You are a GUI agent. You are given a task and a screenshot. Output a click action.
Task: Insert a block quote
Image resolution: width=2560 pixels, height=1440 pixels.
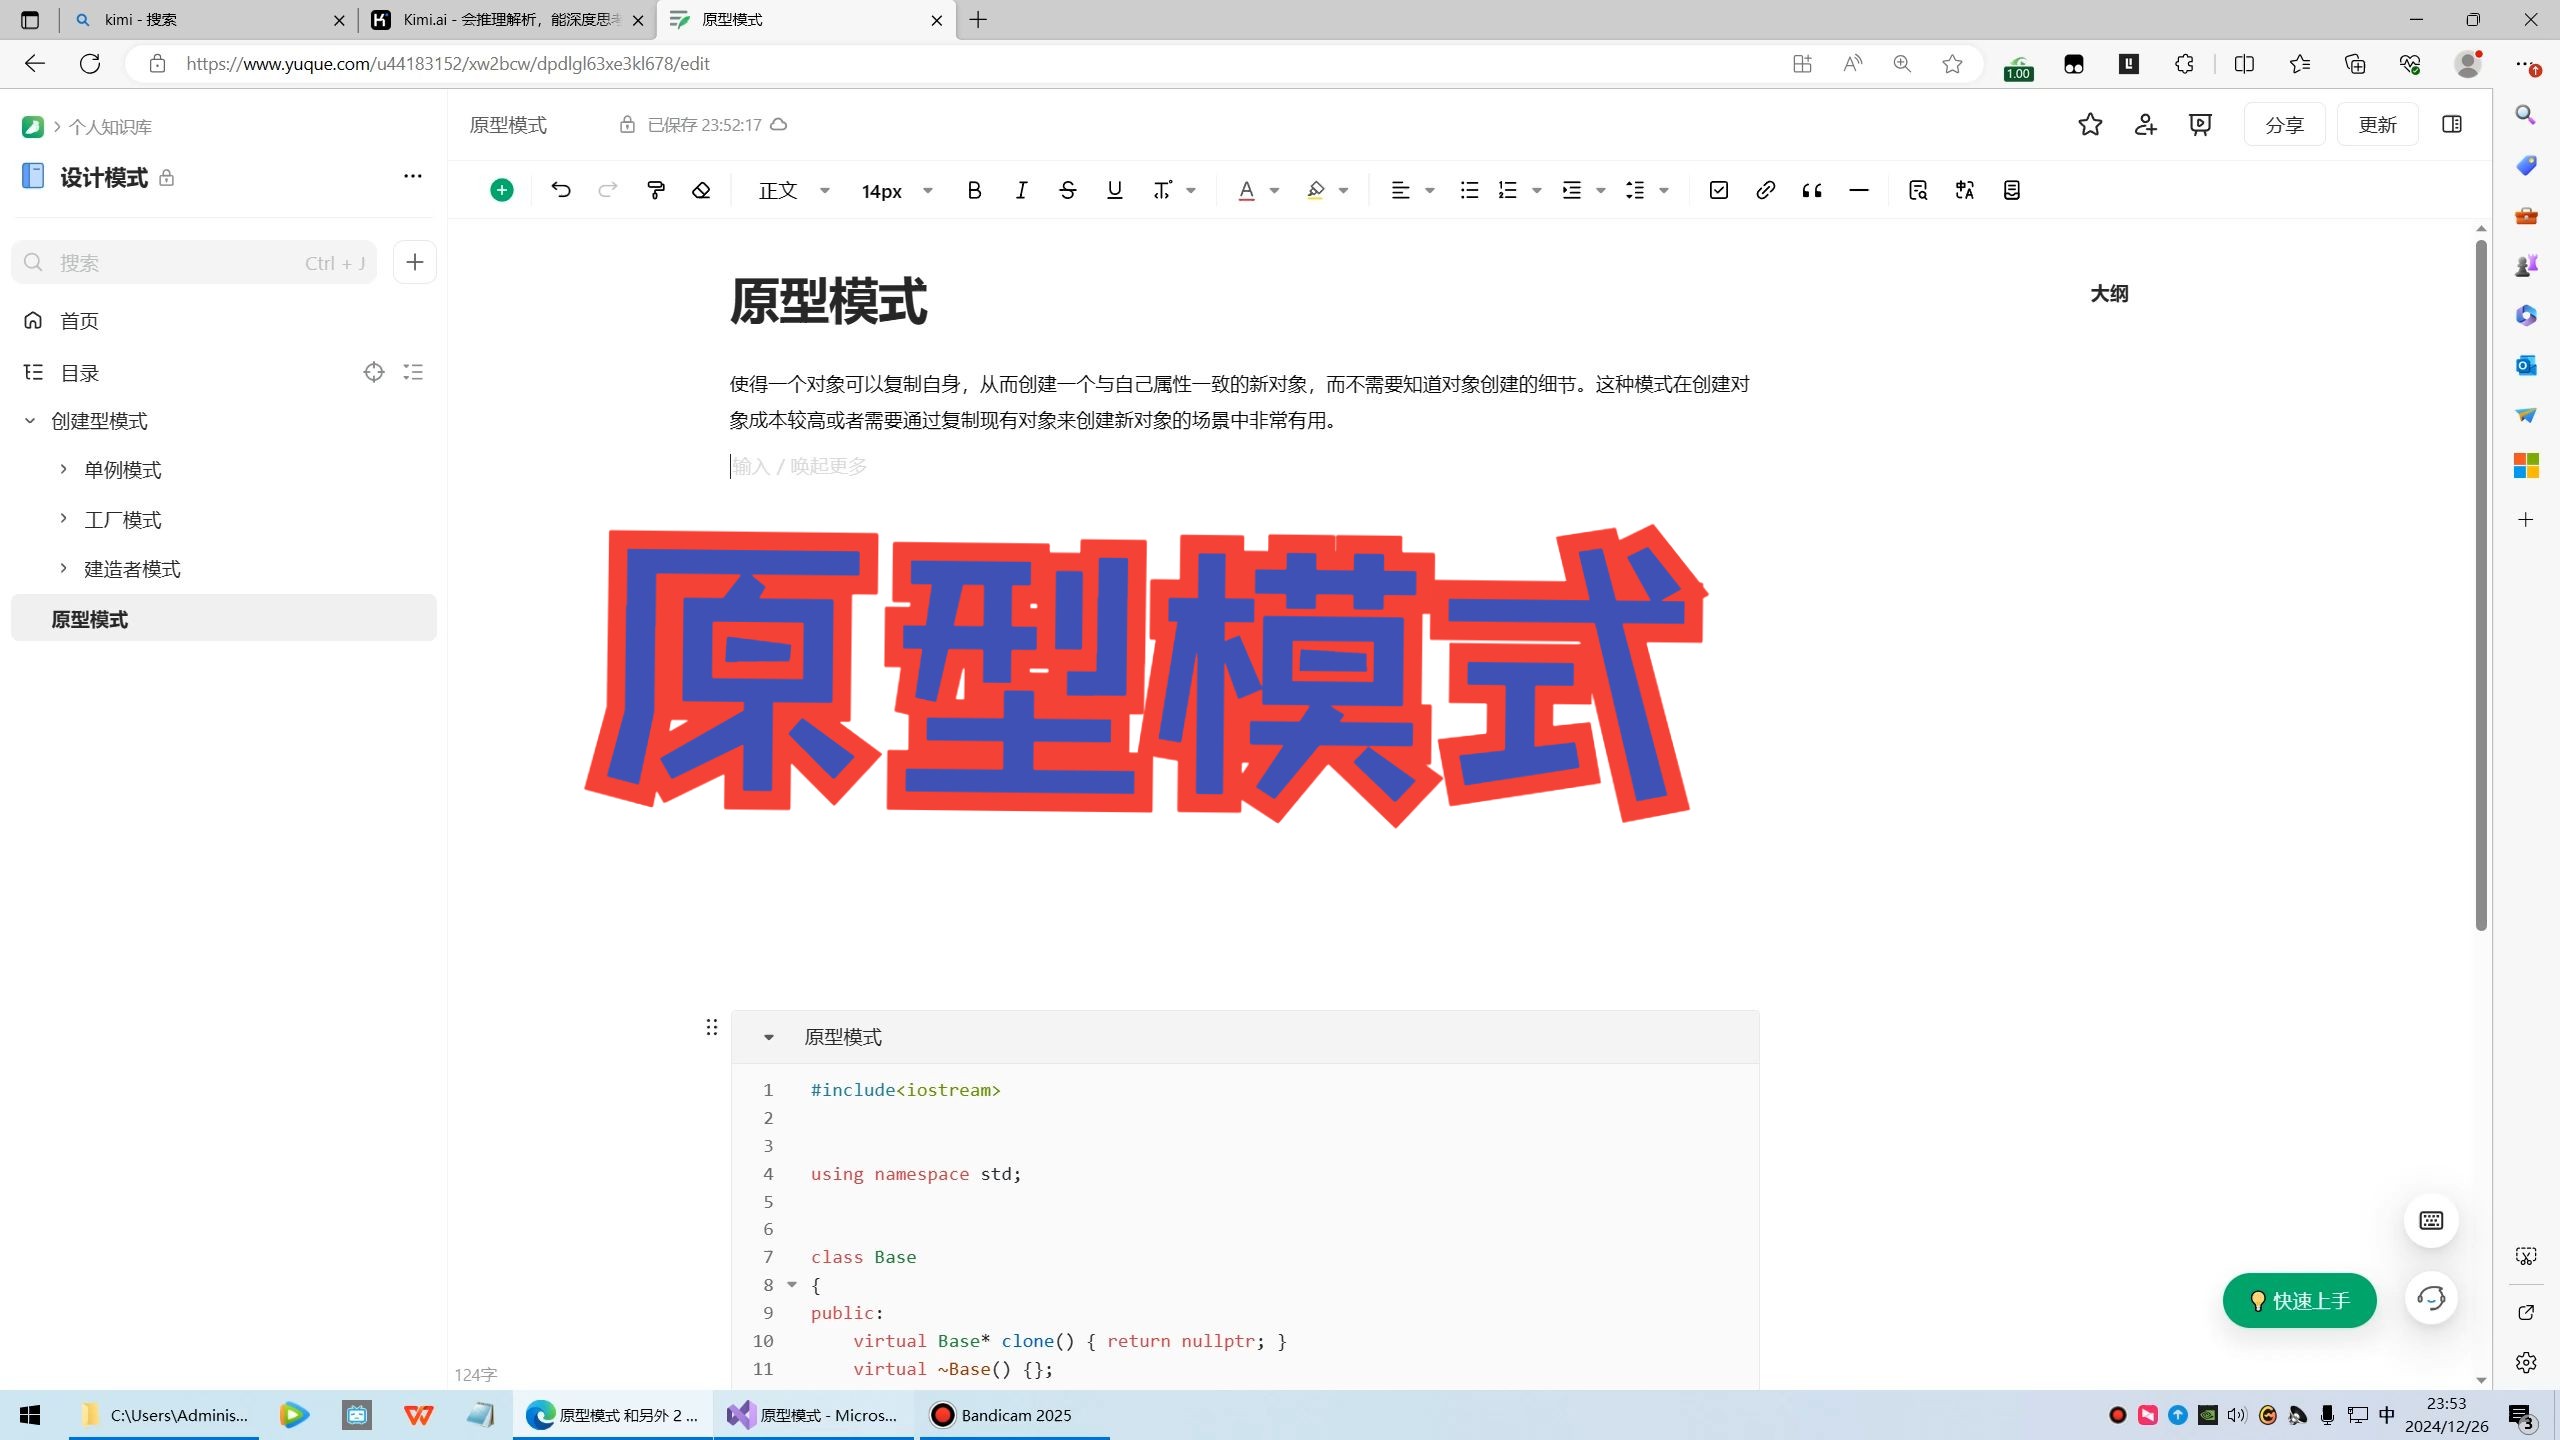1812,190
